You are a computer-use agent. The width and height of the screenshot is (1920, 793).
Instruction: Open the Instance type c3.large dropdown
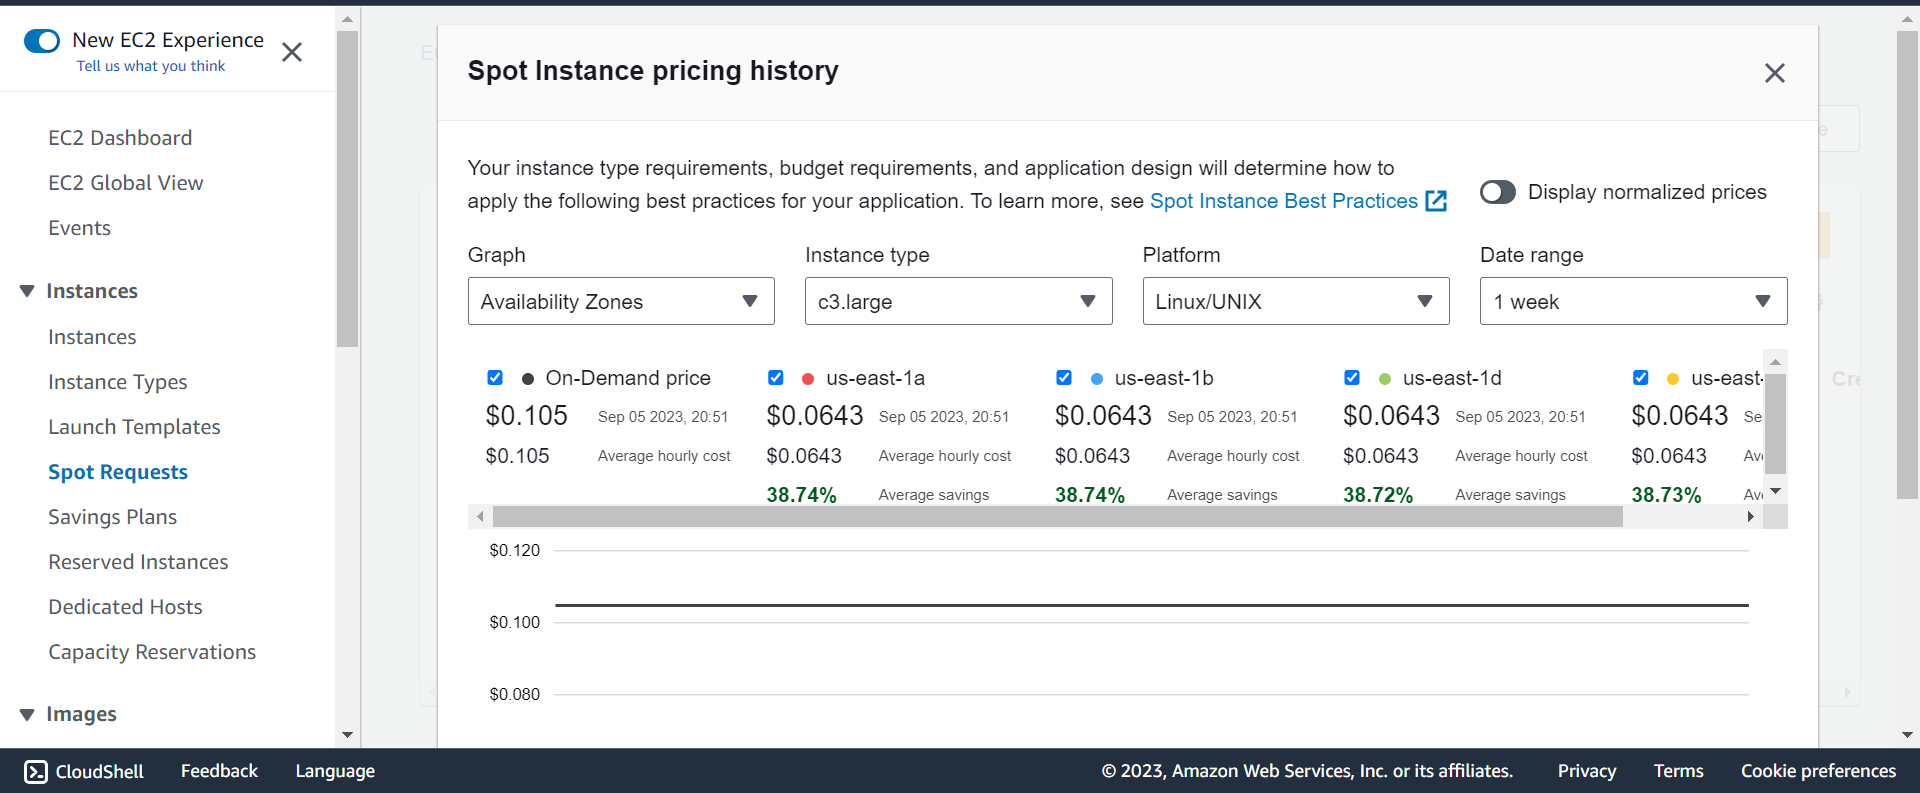pyautogui.click(x=958, y=301)
